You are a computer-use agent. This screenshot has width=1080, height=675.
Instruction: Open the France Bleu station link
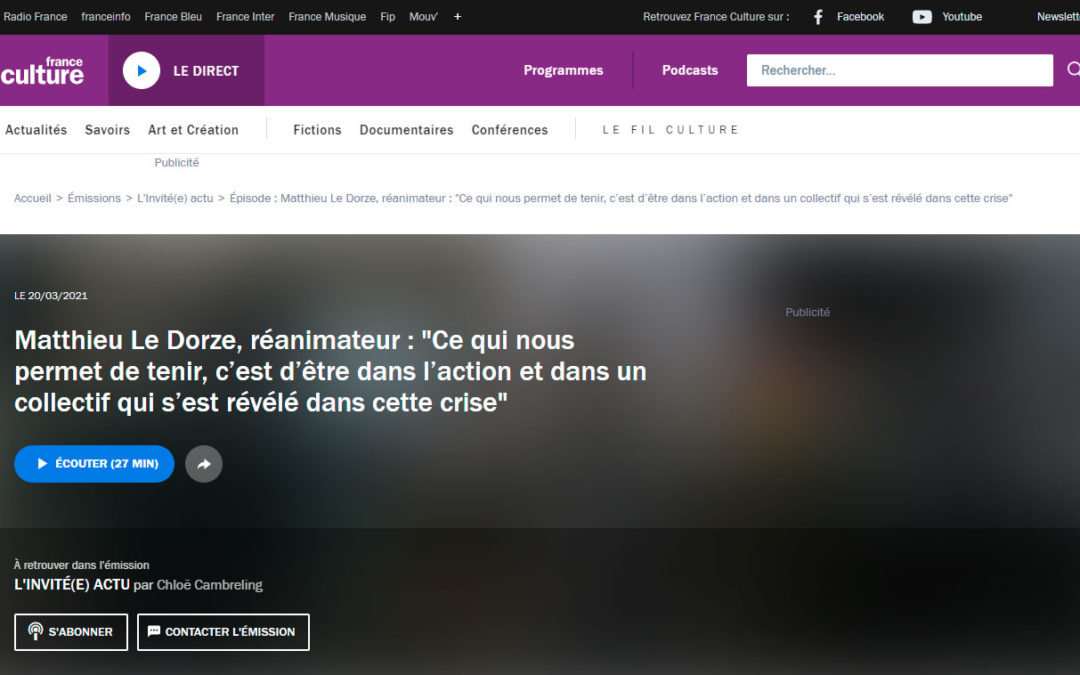[173, 17]
